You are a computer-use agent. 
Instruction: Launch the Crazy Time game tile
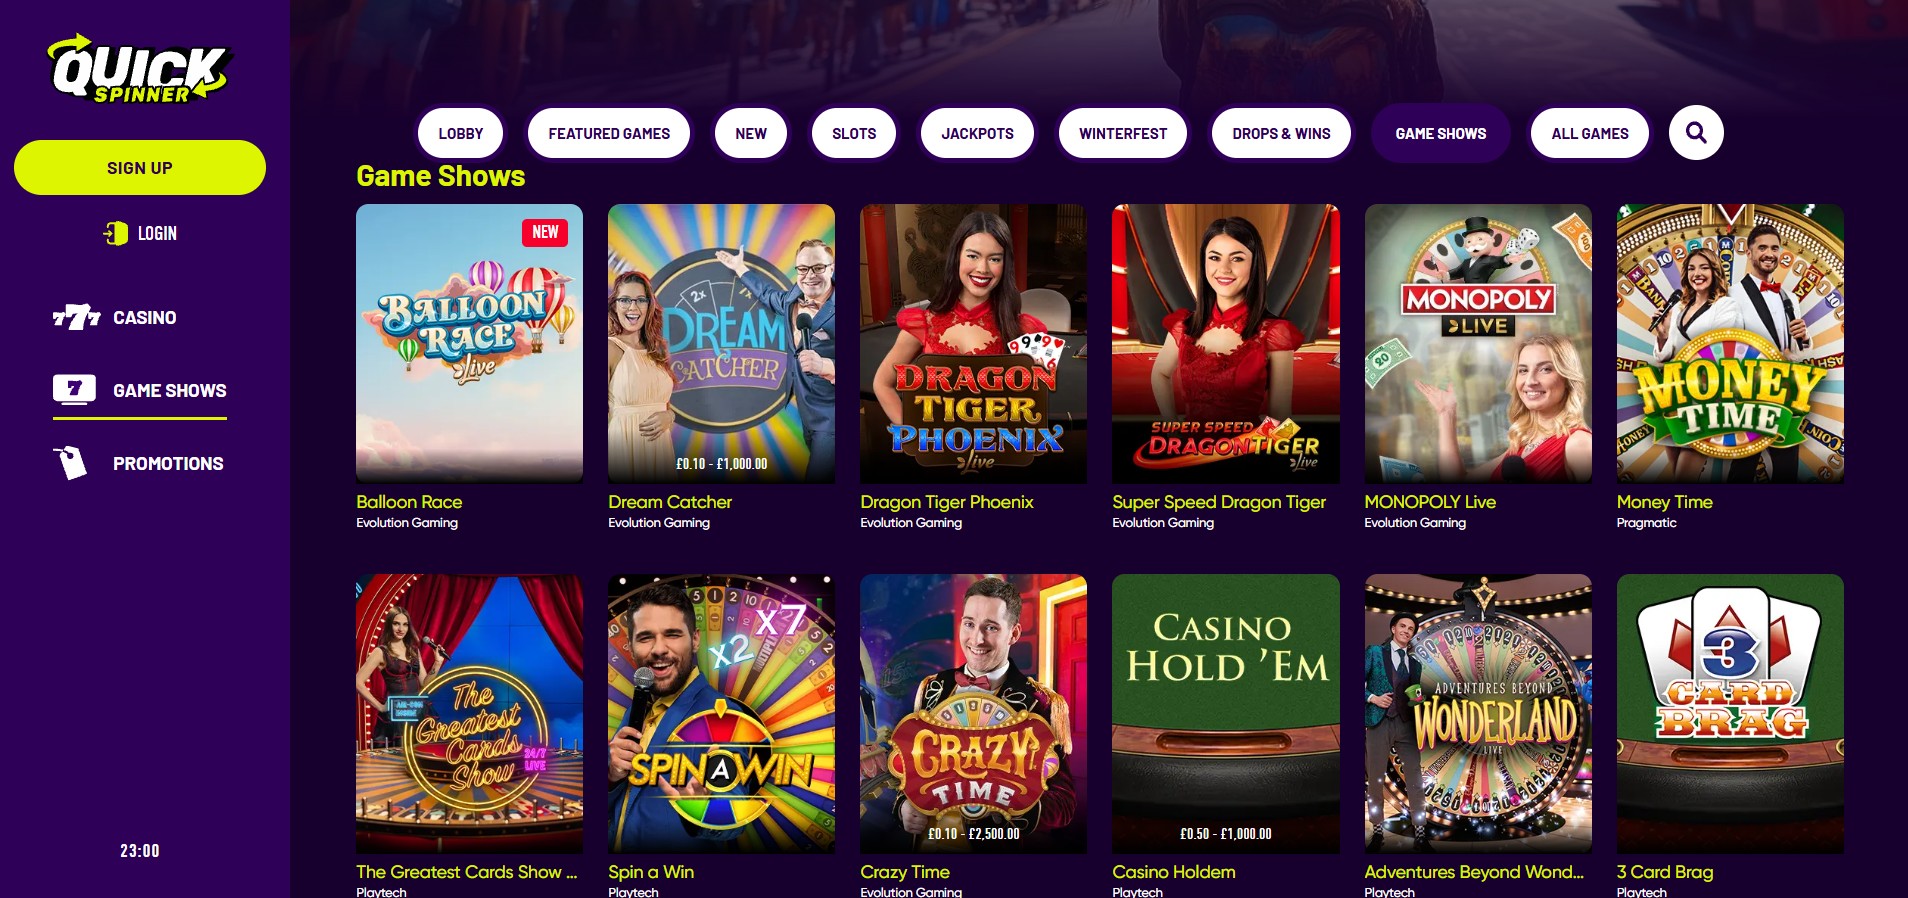point(973,713)
